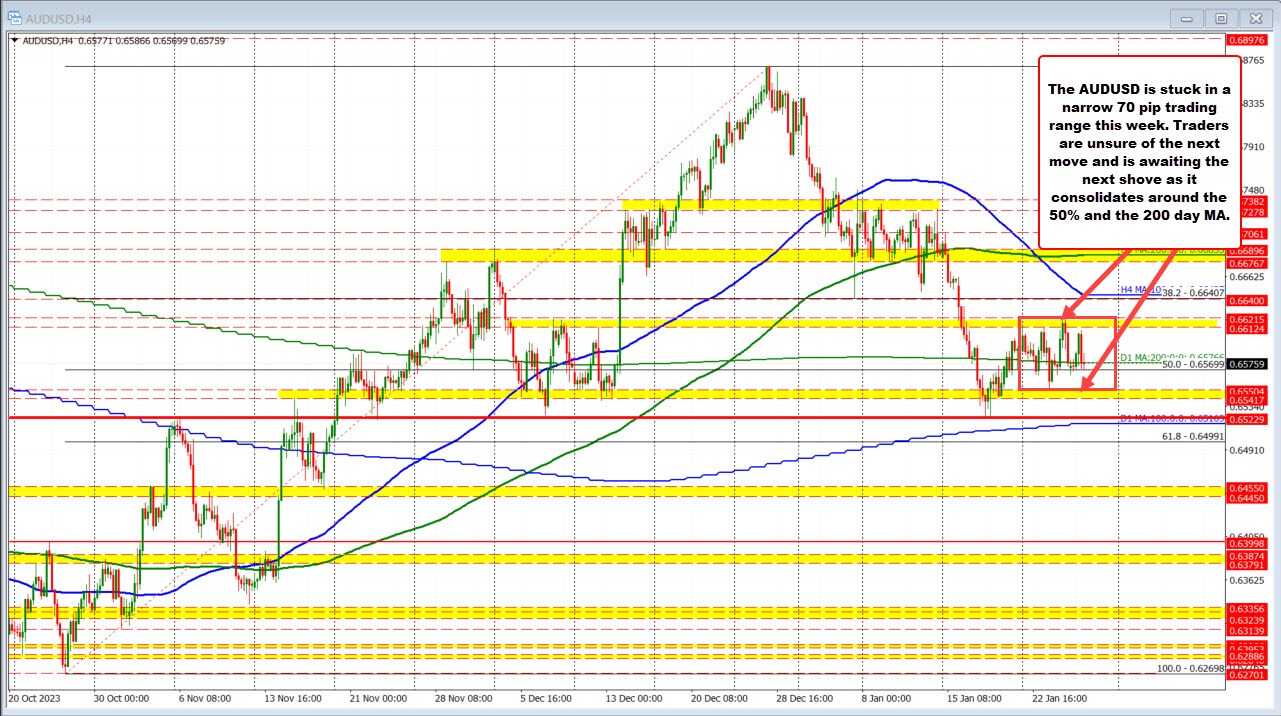The image size is (1281, 716).
Task: Click the 61.8 - 0.64991 Fibonacci label
Action: [1191, 434]
